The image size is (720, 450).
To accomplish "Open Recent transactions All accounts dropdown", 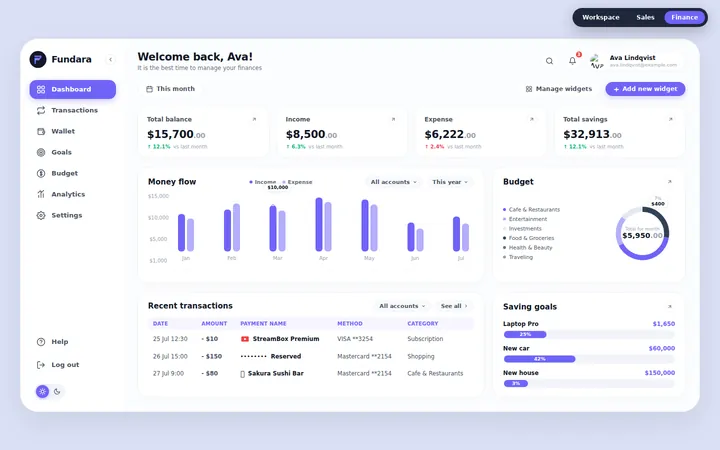I will coord(402,306).
